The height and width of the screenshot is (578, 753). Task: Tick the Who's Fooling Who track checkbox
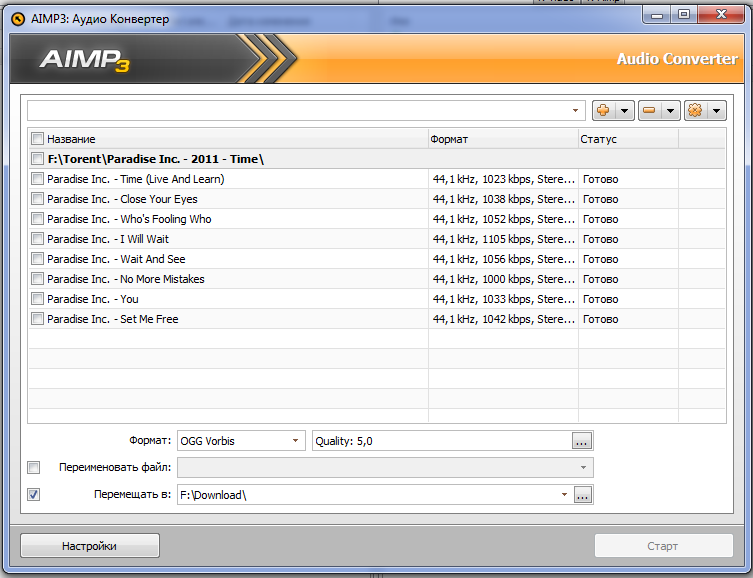(37, 218)
